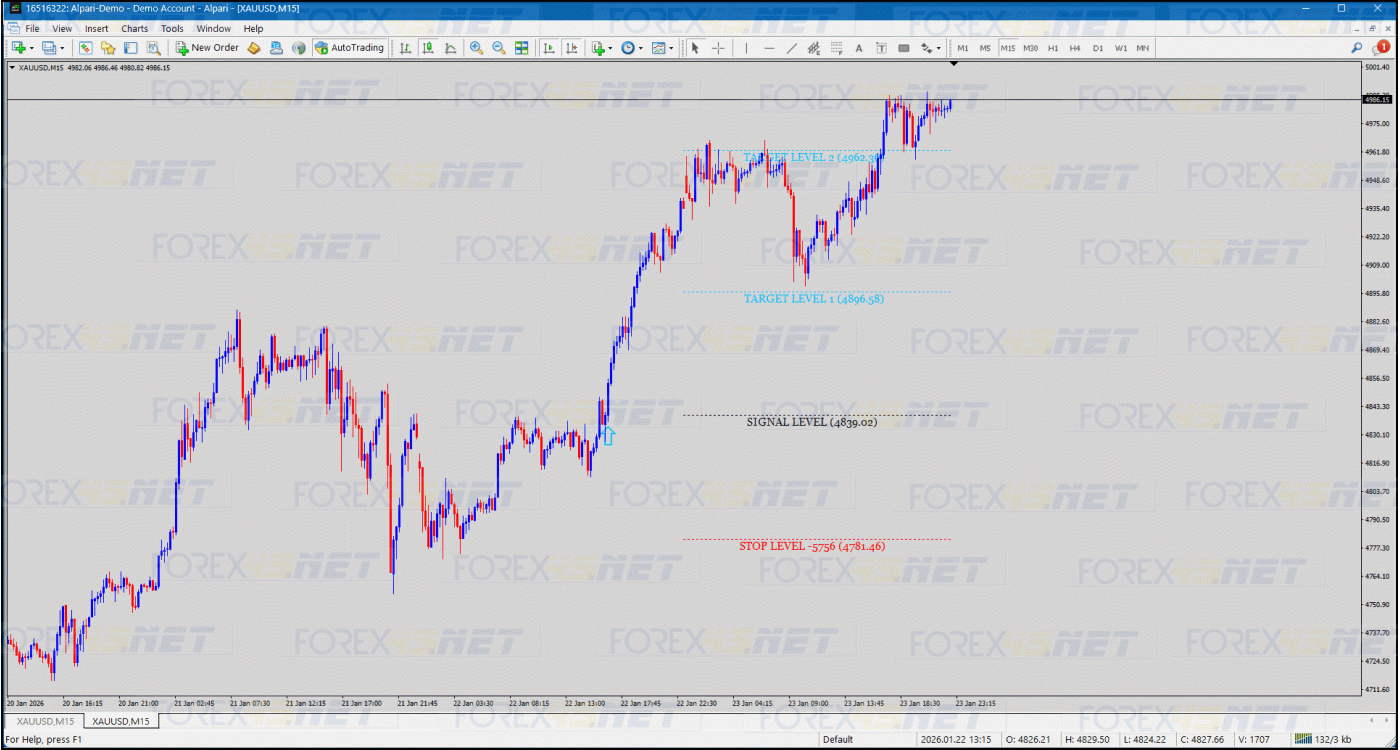Expand the indicators list dropdown arrow

610,48
